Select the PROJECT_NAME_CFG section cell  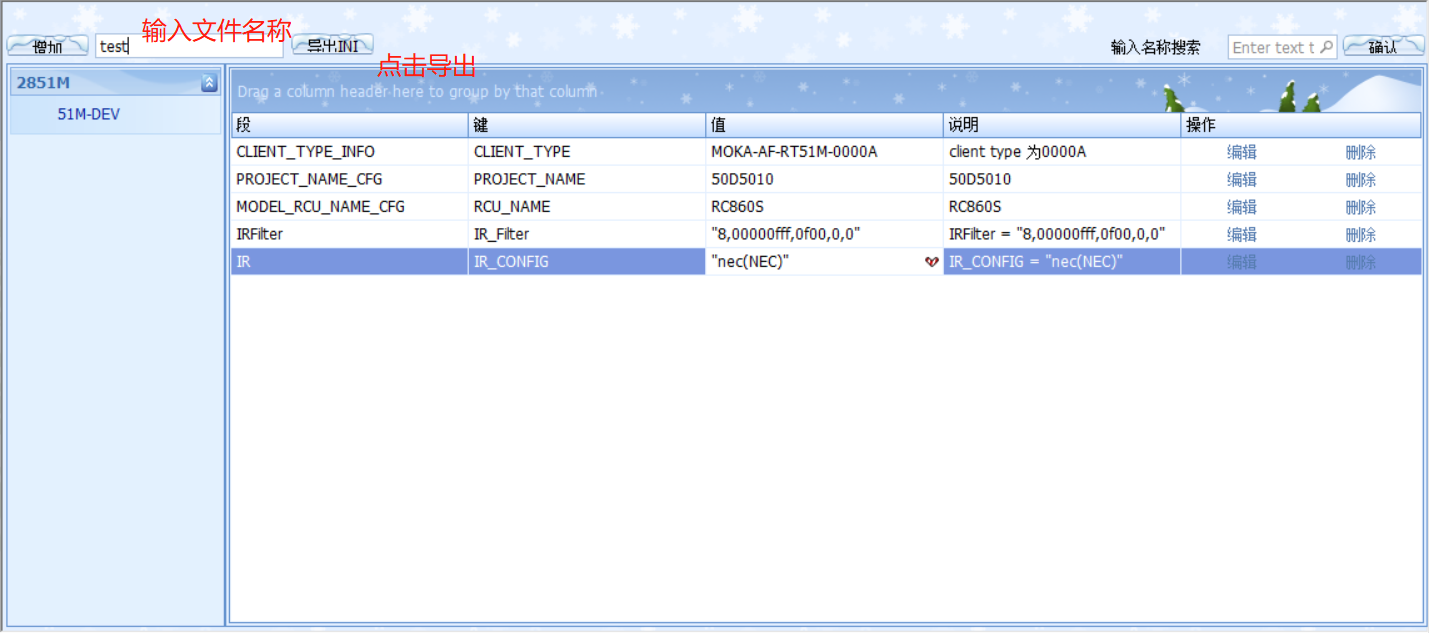point(349,180)
